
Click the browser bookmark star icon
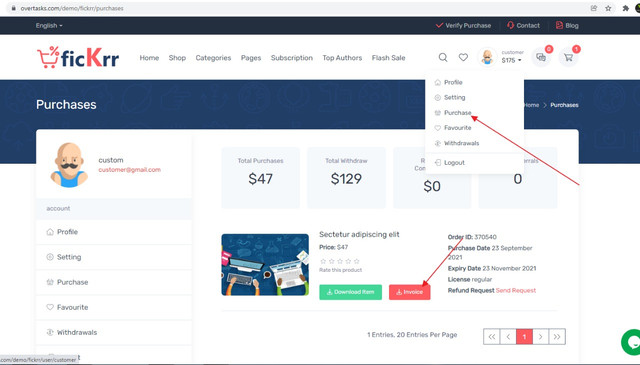tap(608, 8)
